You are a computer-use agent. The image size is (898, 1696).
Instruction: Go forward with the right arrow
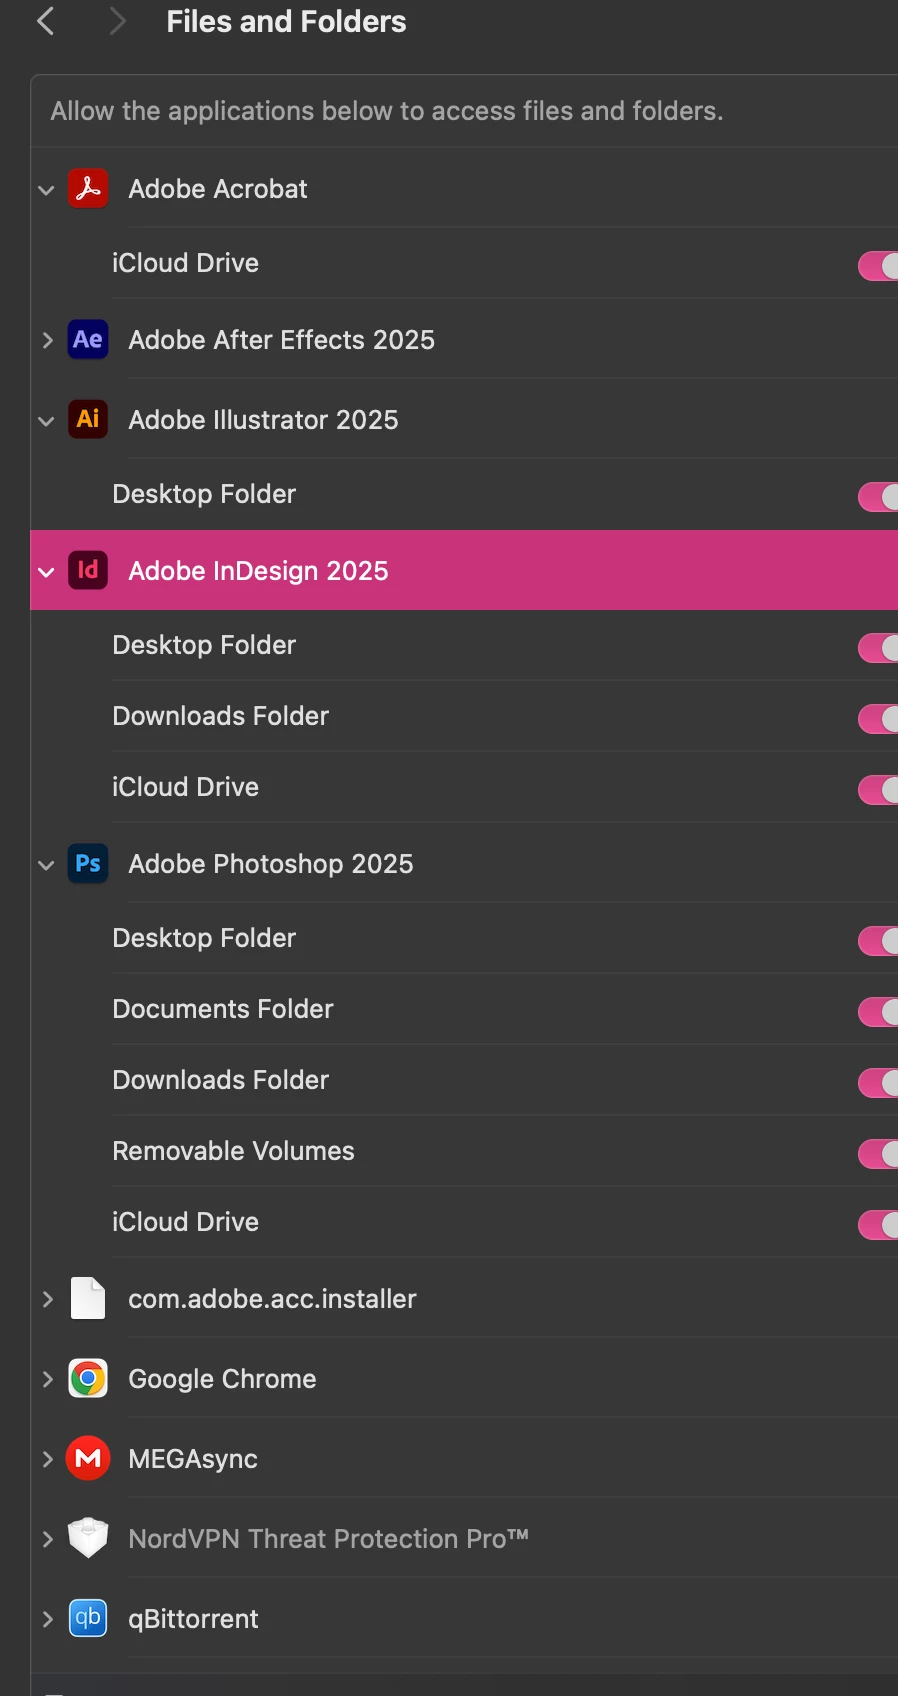pyautogui.click(x=117, y=21)
